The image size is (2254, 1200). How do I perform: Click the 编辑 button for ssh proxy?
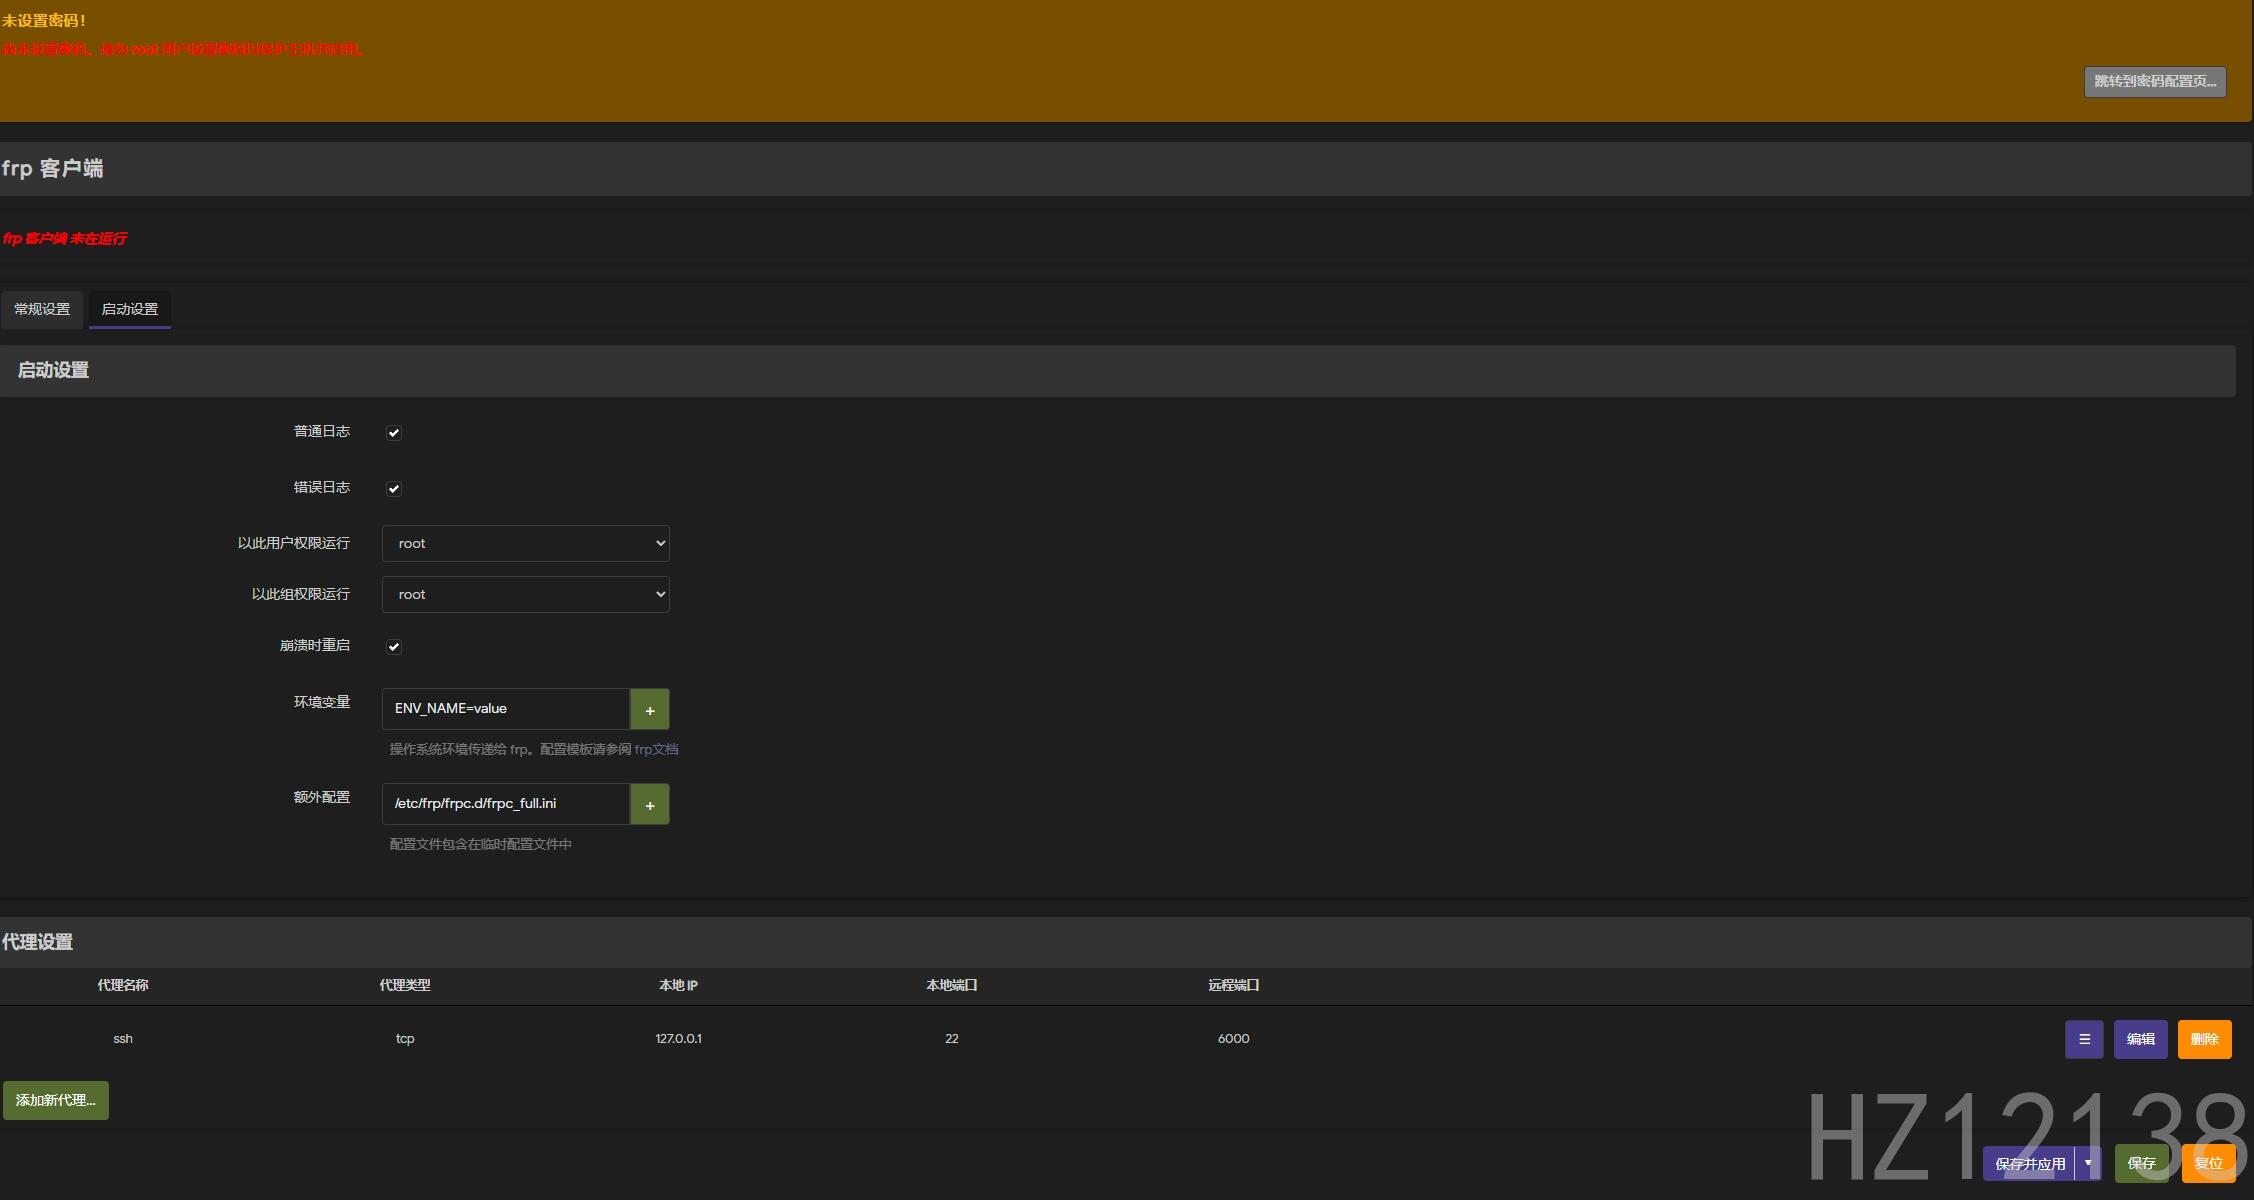coord(2140,1039)
